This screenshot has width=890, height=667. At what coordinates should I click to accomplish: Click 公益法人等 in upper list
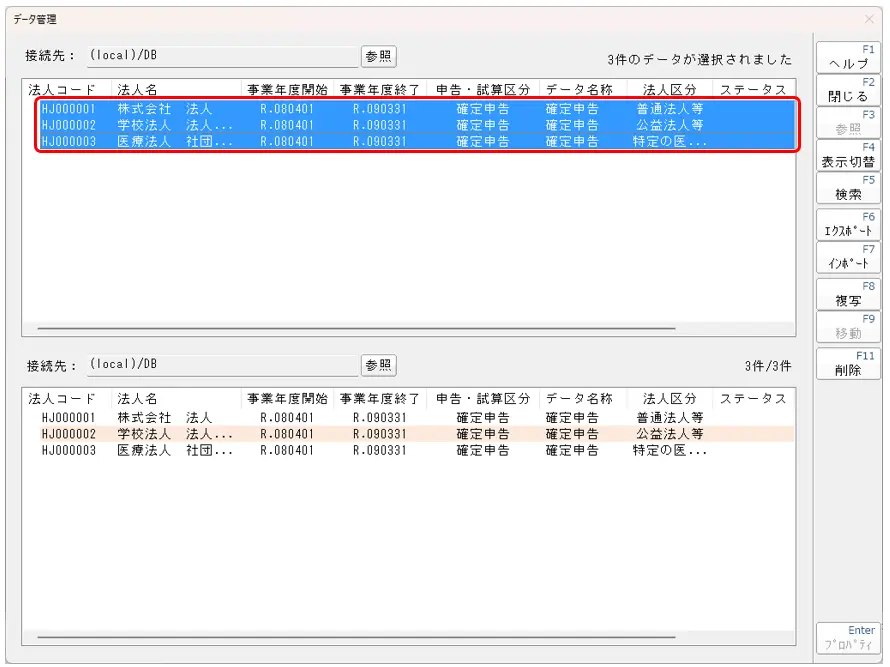[x=670, y=125]
